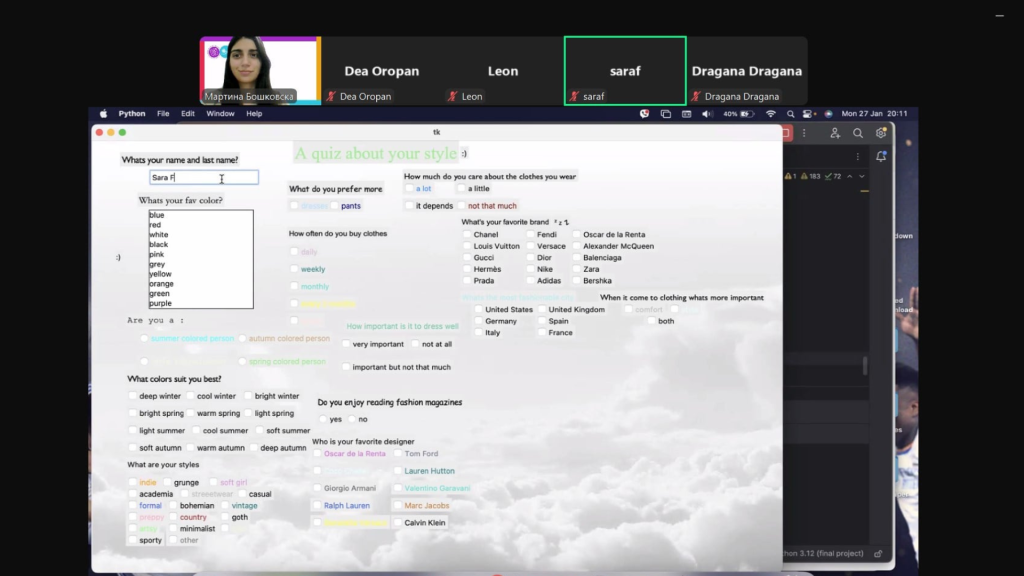
Task: Enable the Calvin Klein designer checkbox
Action: coord(398,523)
